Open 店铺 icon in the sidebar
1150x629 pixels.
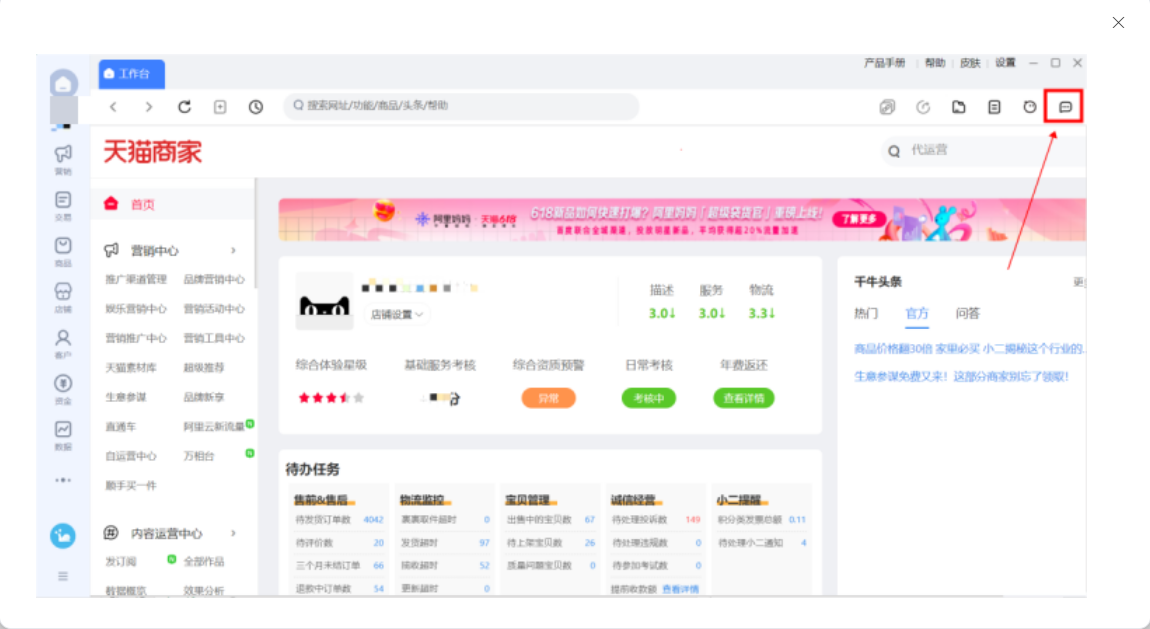coord(63,297)
